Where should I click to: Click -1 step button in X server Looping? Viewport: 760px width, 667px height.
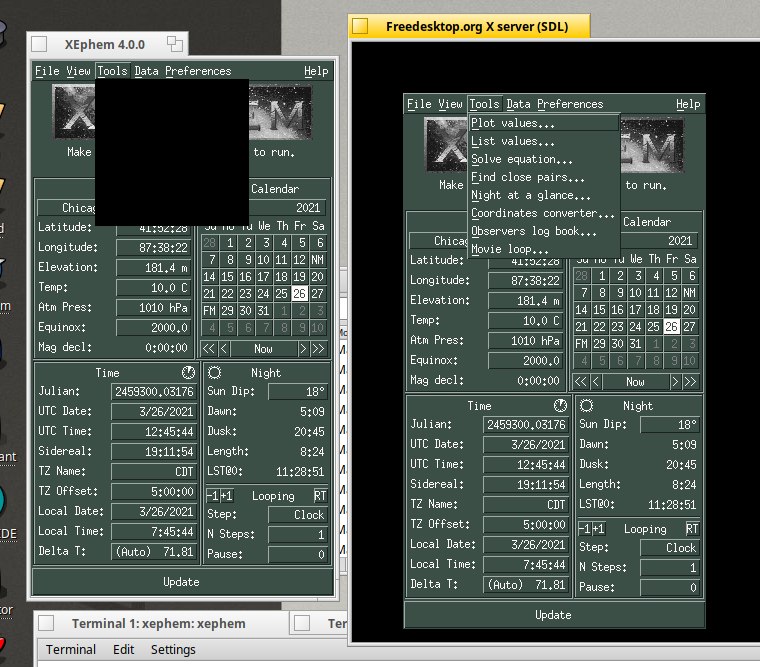click(x=585, y=529)
